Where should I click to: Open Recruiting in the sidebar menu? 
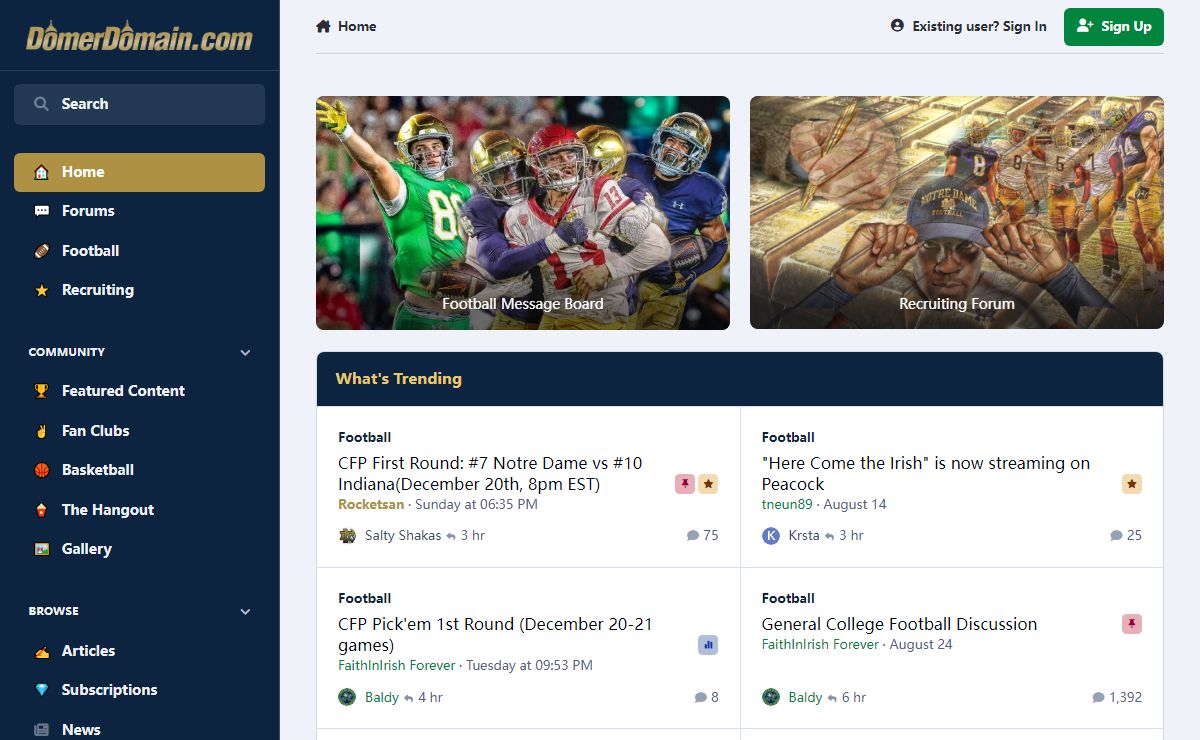(139, 290)
